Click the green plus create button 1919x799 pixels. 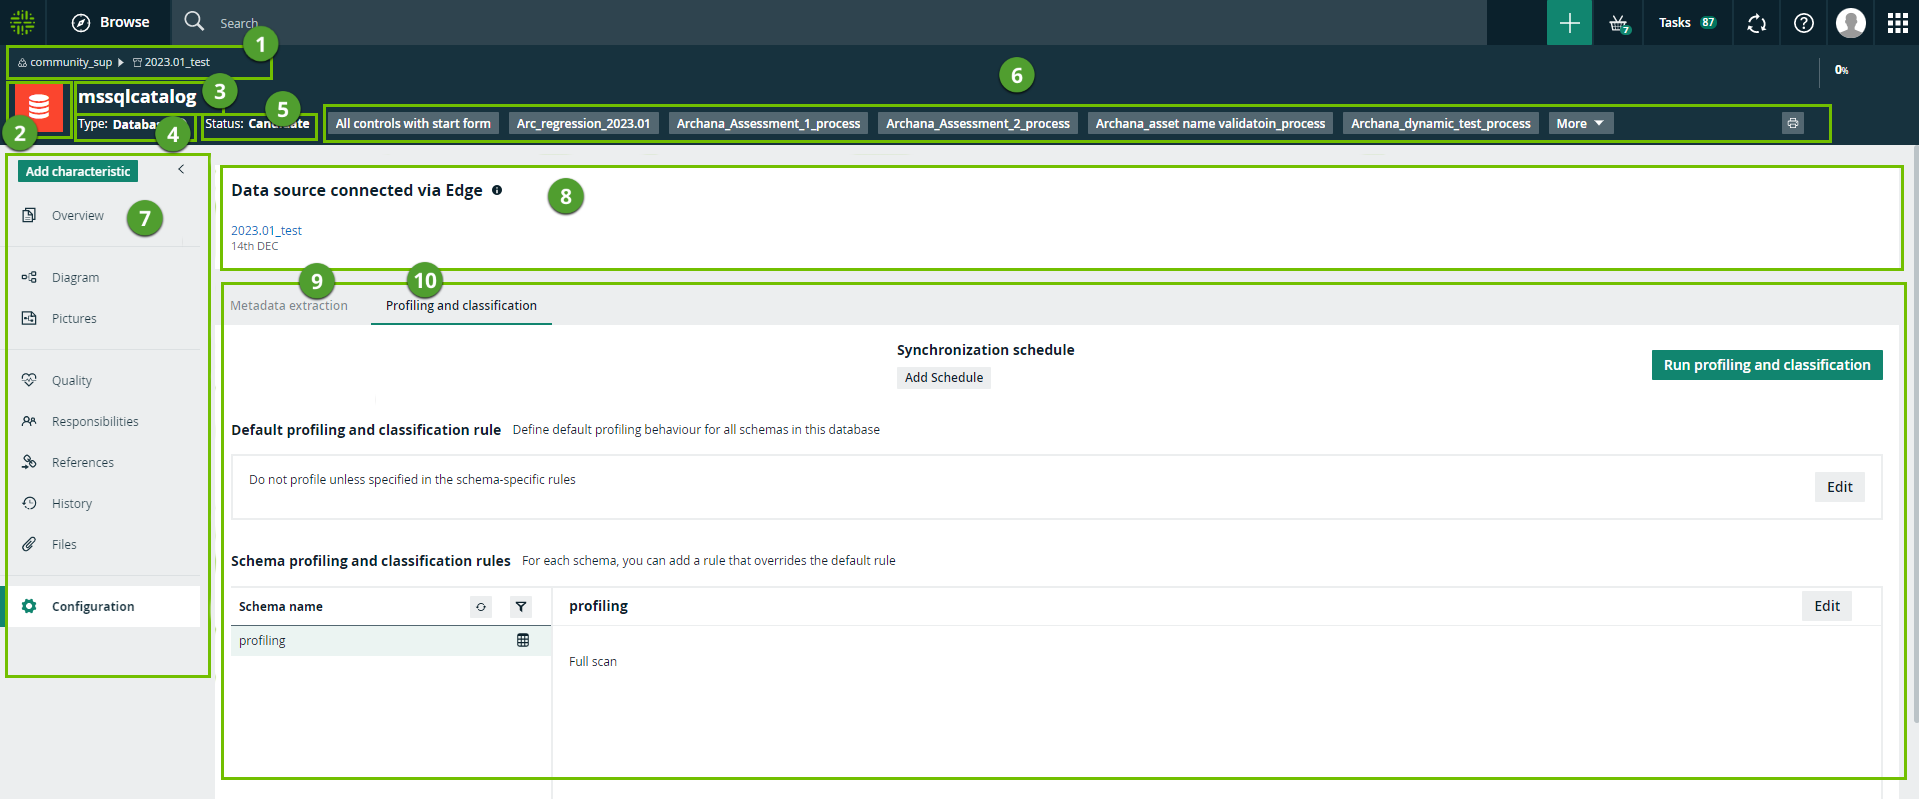[x=1569, y=23]
